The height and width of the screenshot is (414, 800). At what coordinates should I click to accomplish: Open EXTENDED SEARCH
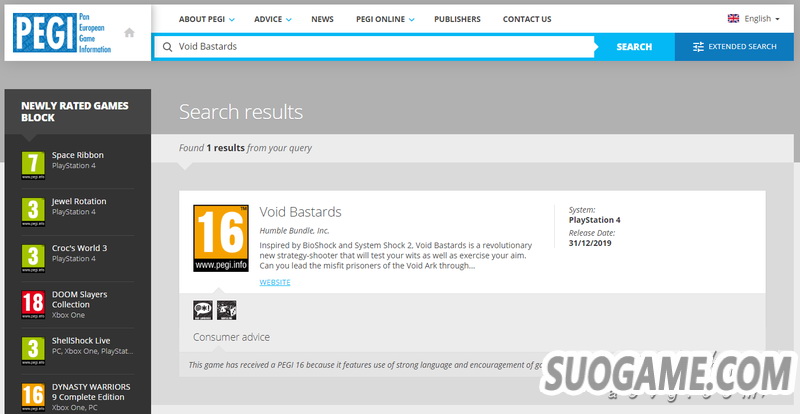(734, 47)
